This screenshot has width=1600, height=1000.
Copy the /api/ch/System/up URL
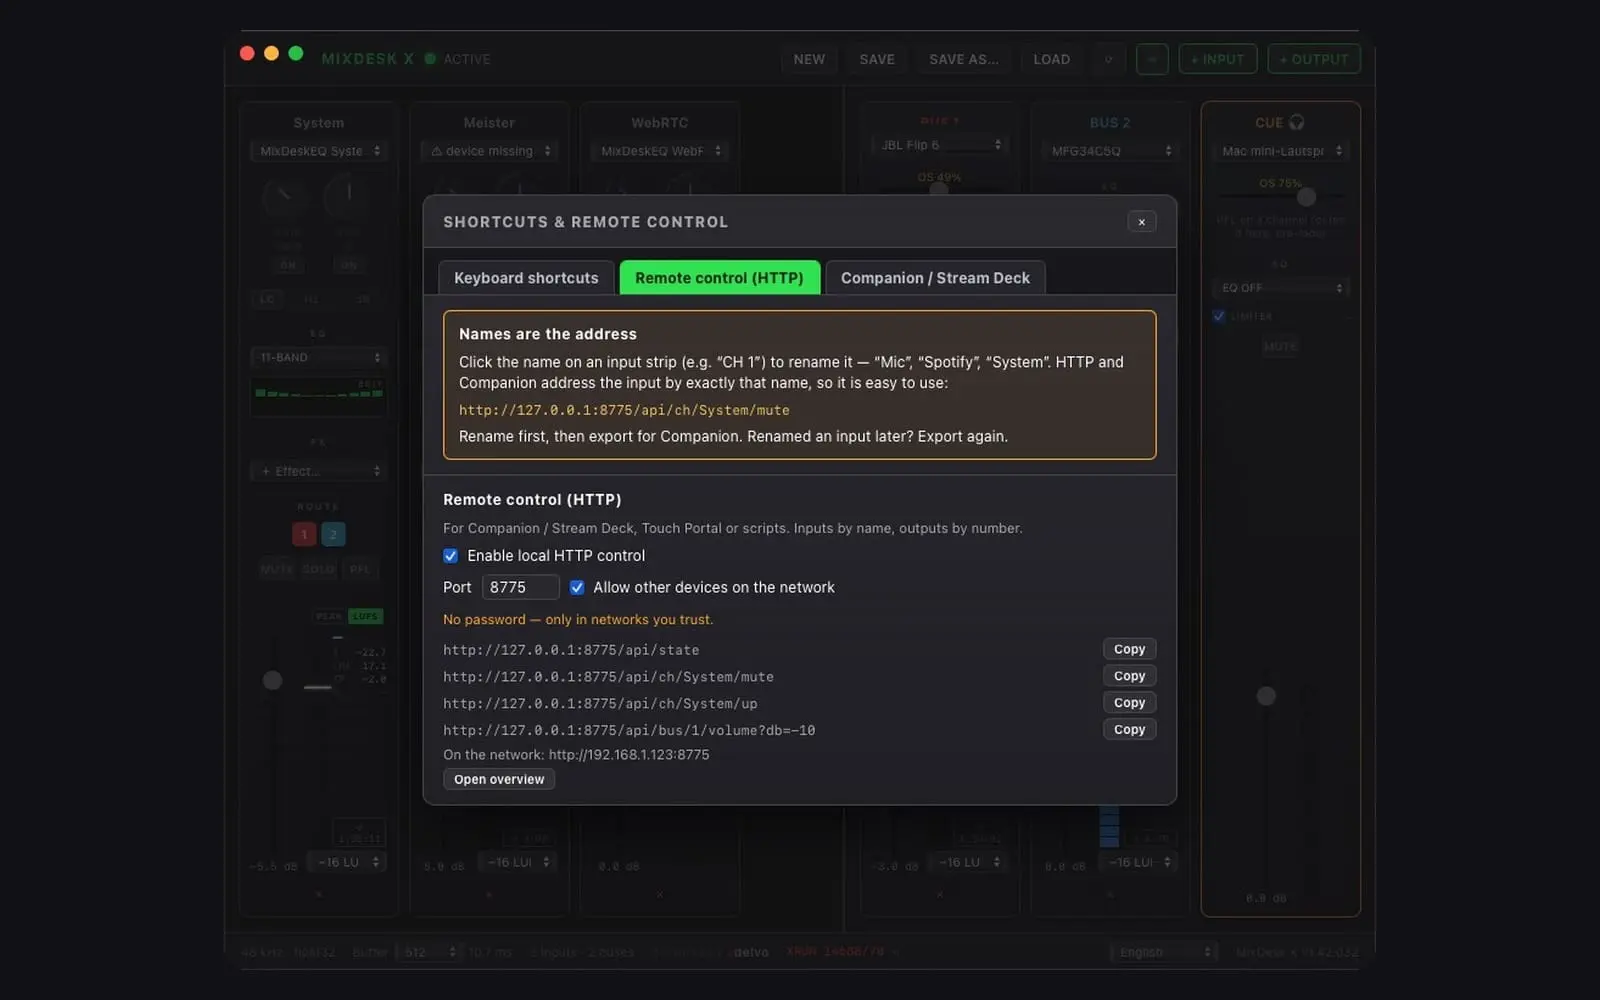1129,703
